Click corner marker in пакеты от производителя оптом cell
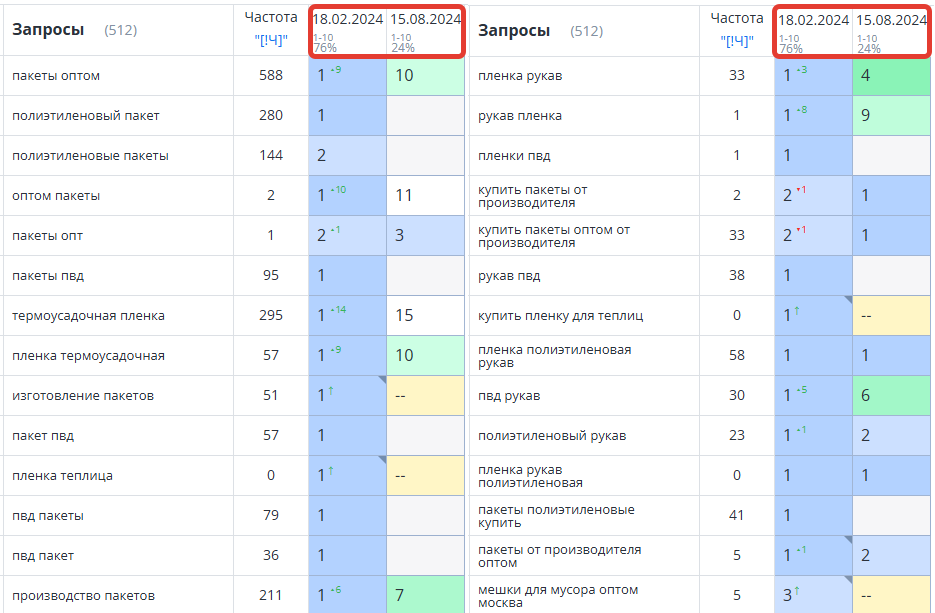The height and width of the screenshot is (613, 935). 847,540
